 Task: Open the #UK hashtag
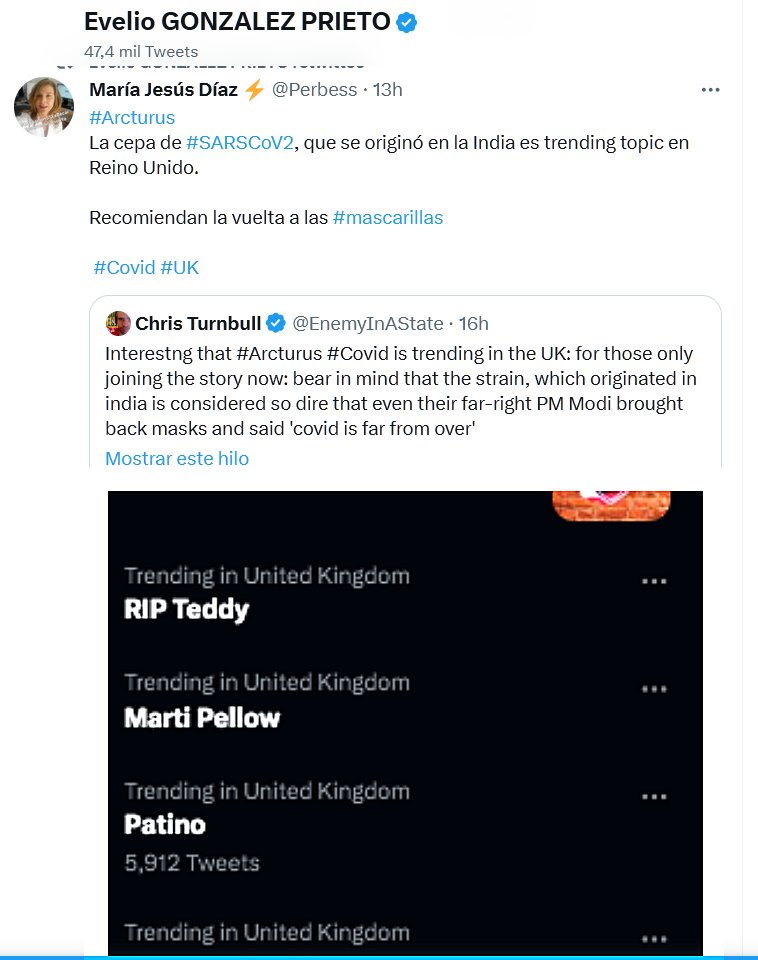coord(180,267)
